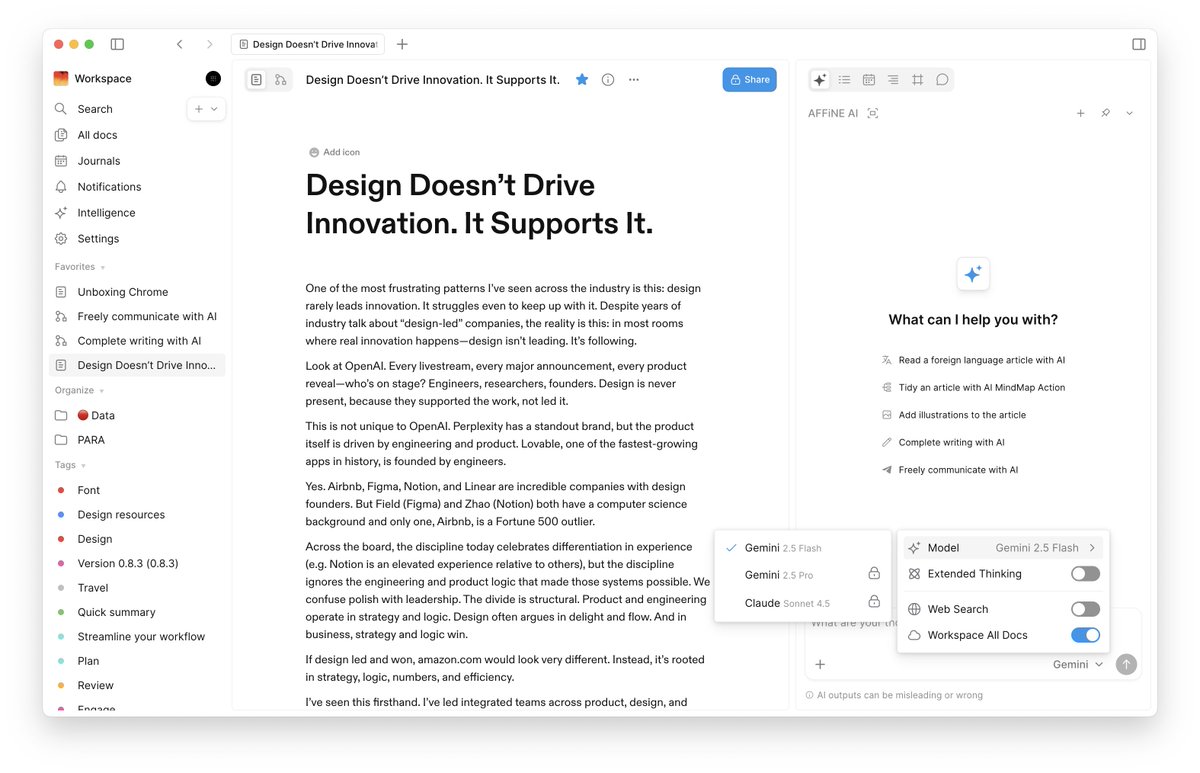The image size is (1200, 773).
Task: Collapse the Favorites section
Action: coord(80,267)
